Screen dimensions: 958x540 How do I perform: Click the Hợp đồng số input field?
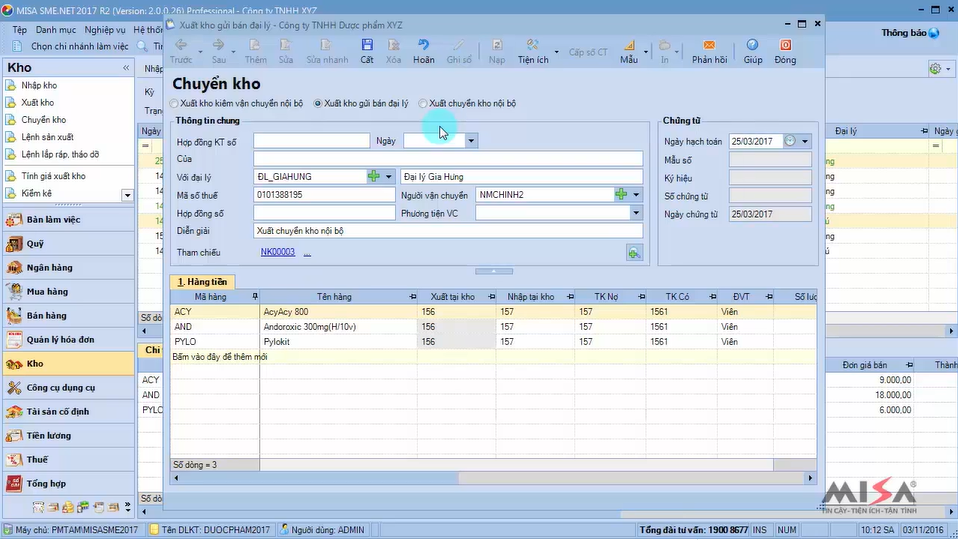324,213
